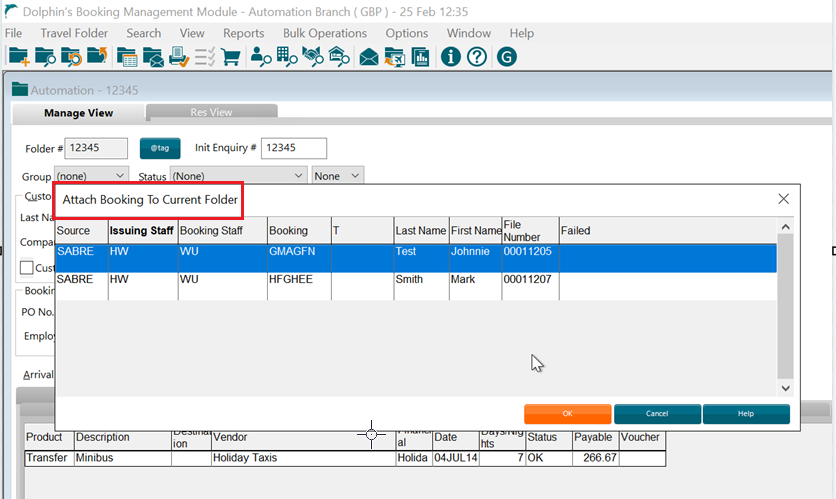Select the Manage View tab
Viewport: 836px width, 499px height.
point(78,112)
